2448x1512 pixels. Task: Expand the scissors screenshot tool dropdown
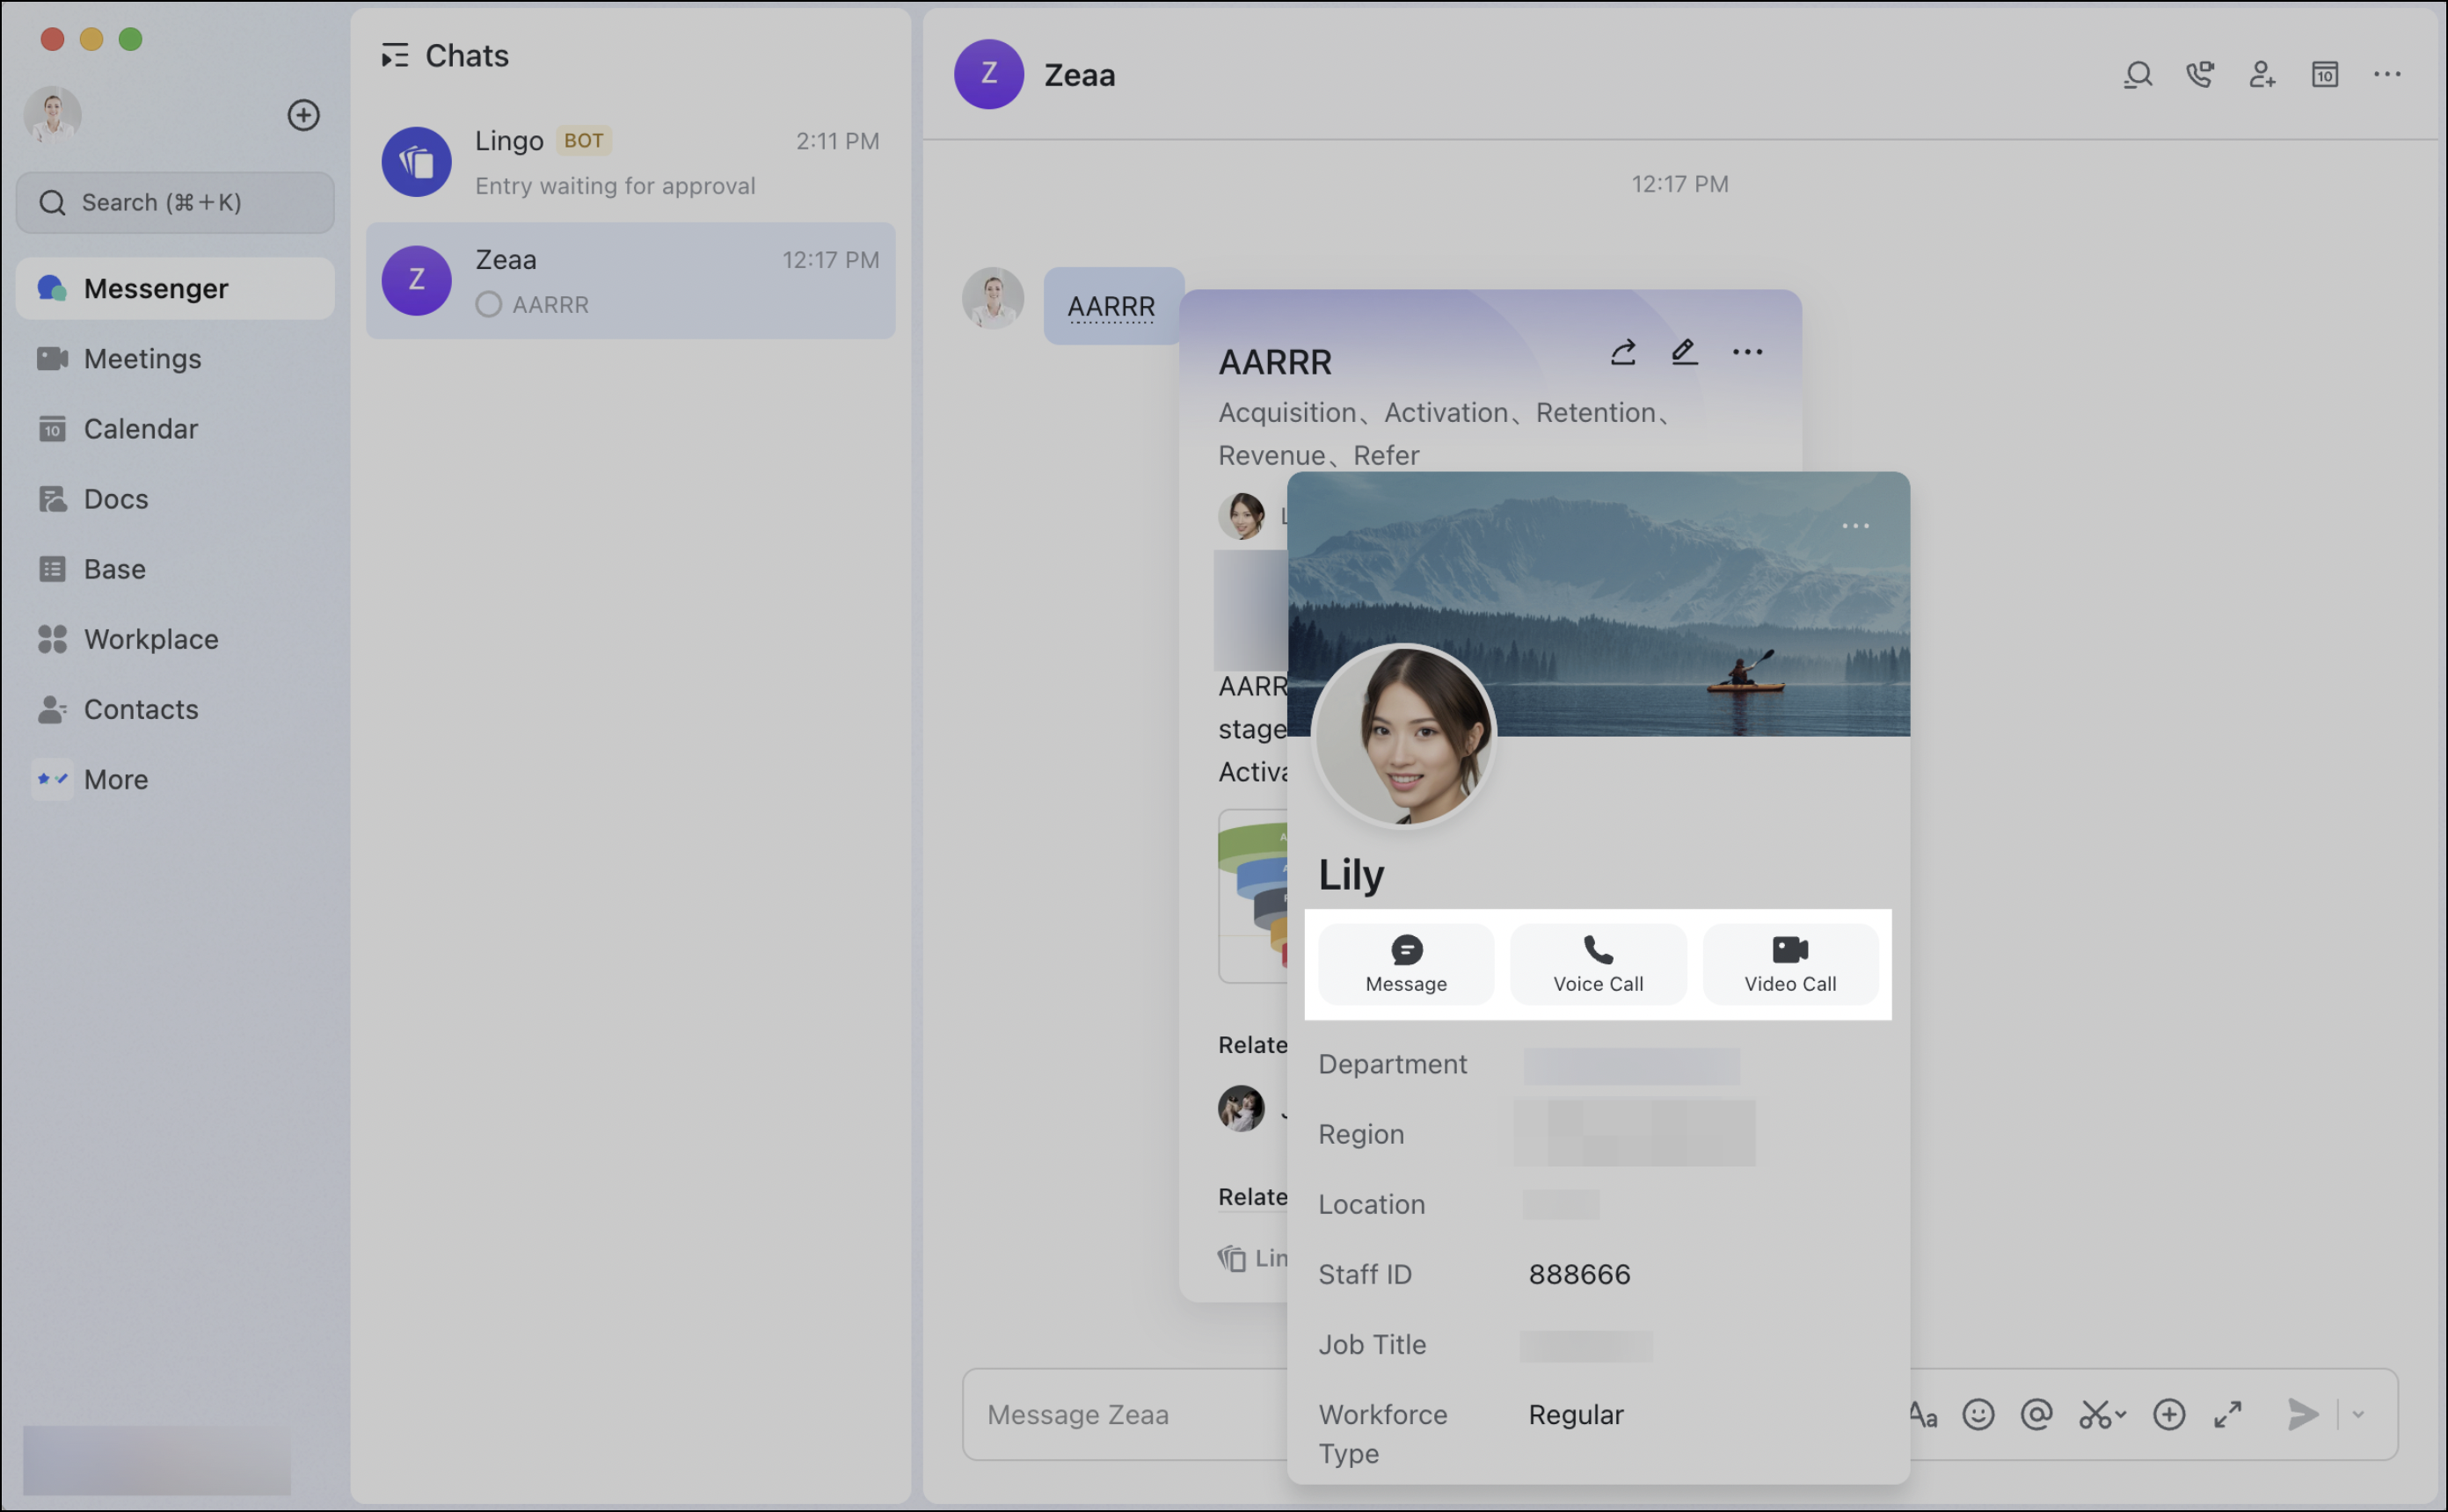tap(2119, 1414)
